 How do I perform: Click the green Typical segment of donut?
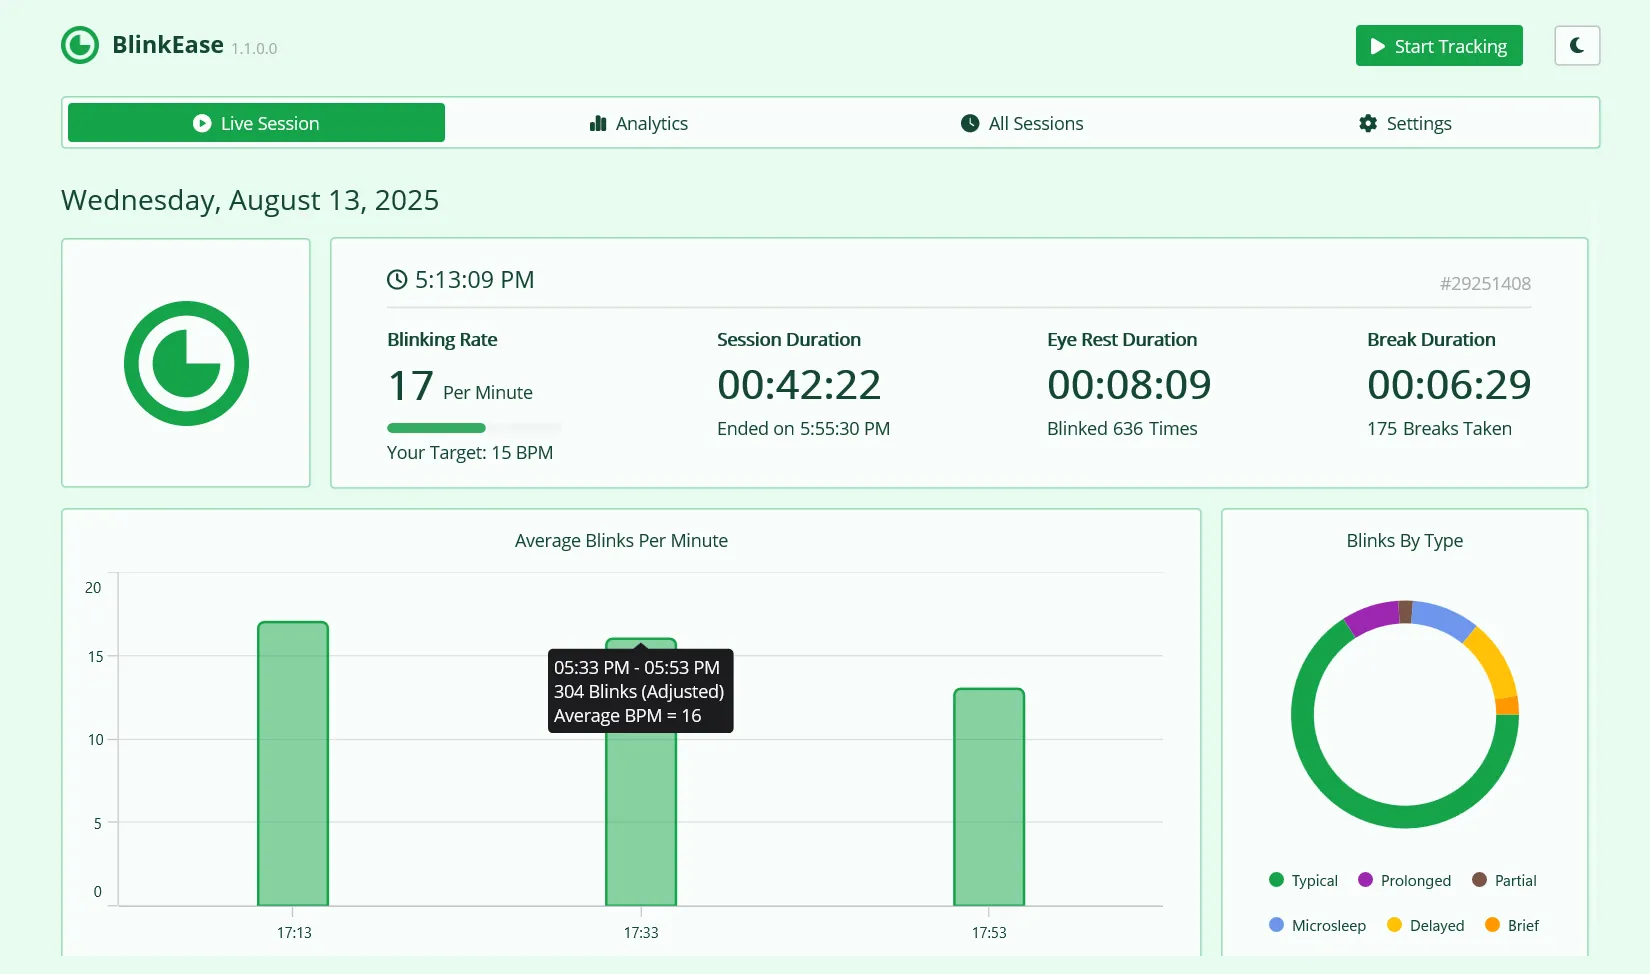pos(1330,779)
